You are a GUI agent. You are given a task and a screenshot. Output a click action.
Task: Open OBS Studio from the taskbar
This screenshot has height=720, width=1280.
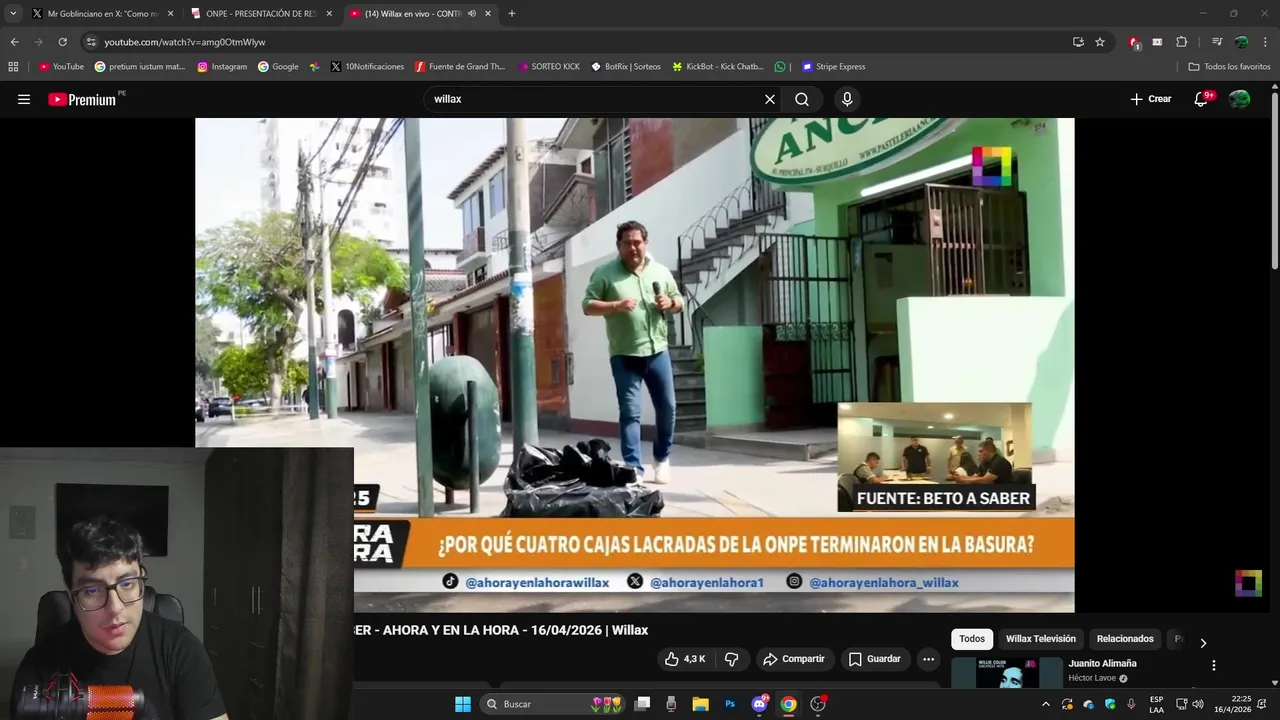tap(818, 704)
